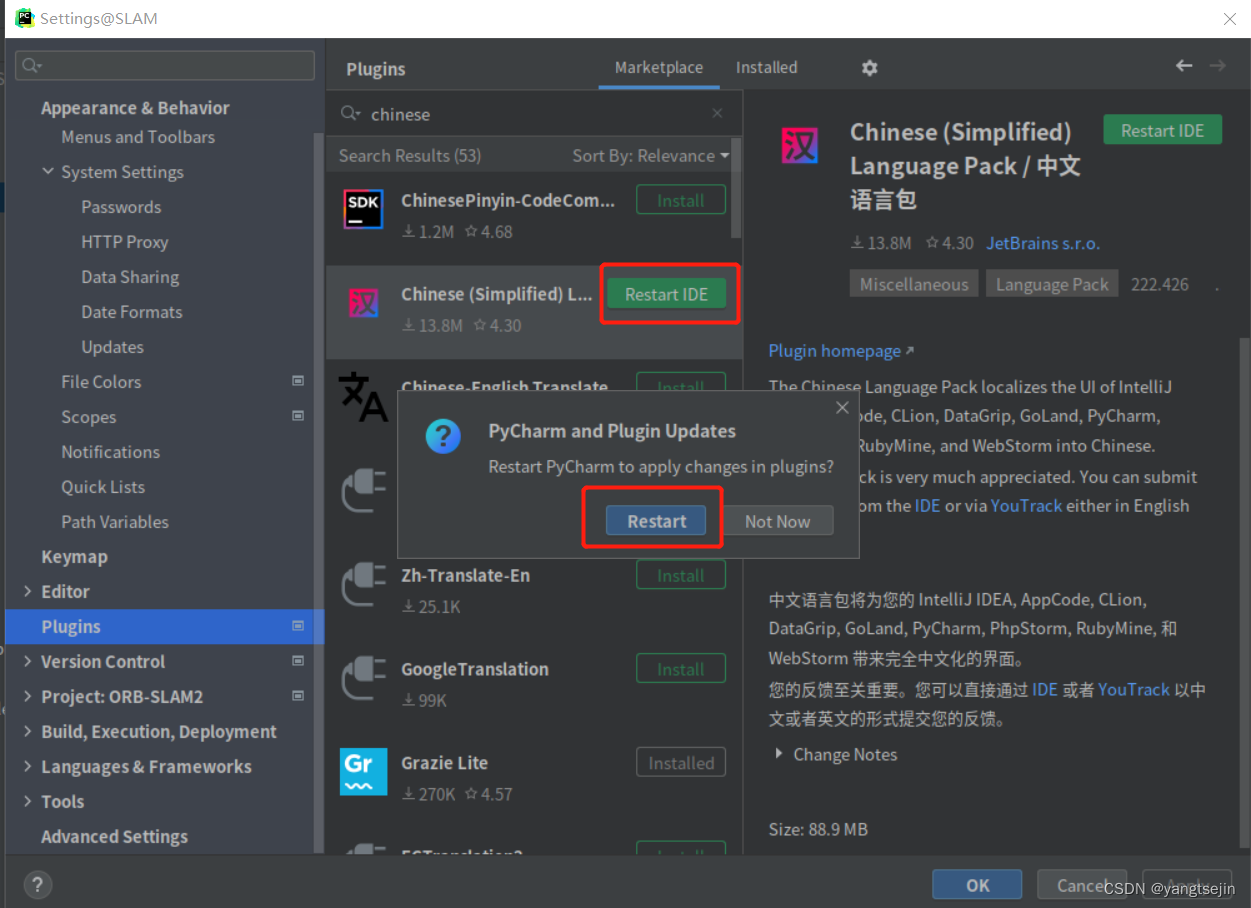Expand the Editor settings node
Image resolution: width=1251 pixels, height=908 pixels.
pos(28,592)
